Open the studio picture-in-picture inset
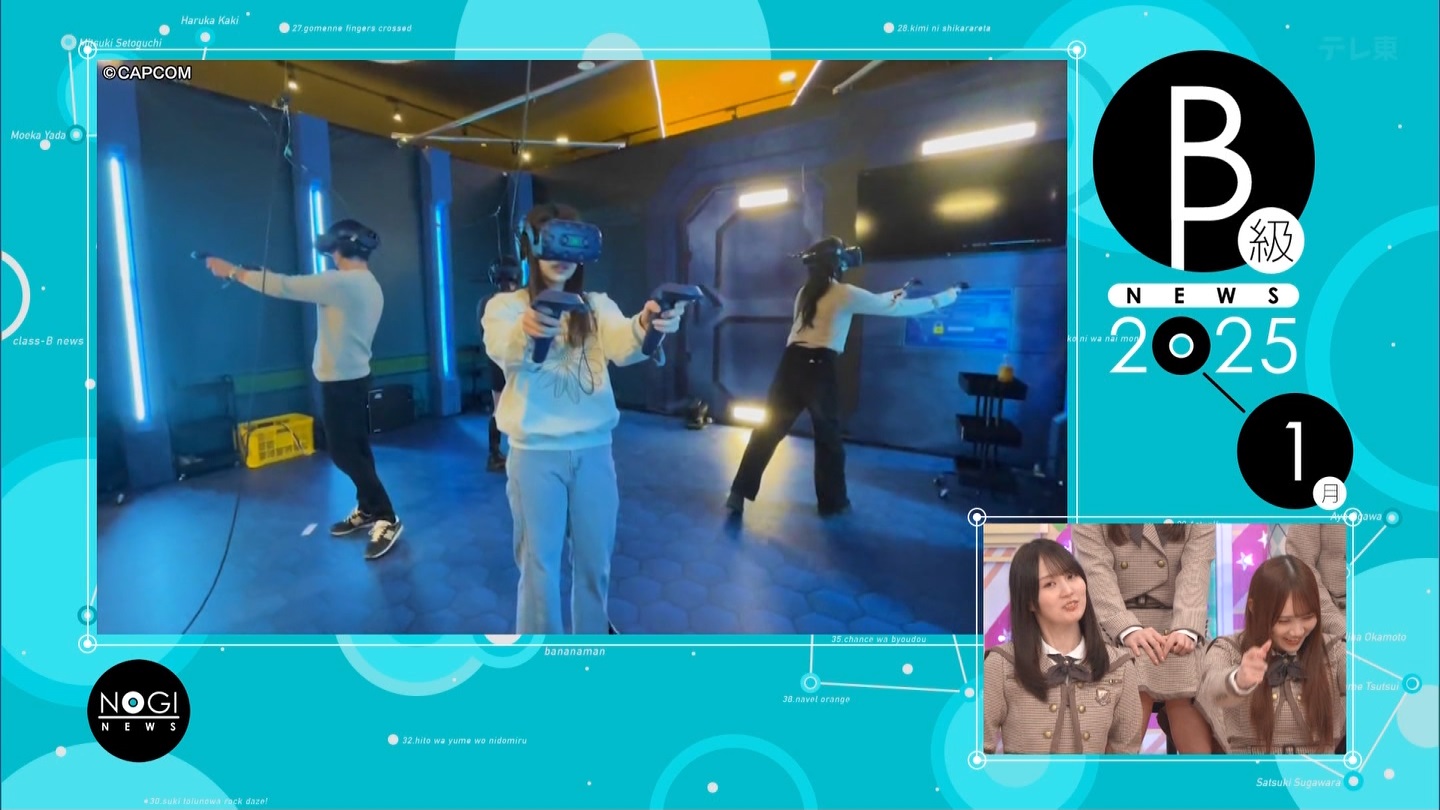 [x=1164, y=638]
